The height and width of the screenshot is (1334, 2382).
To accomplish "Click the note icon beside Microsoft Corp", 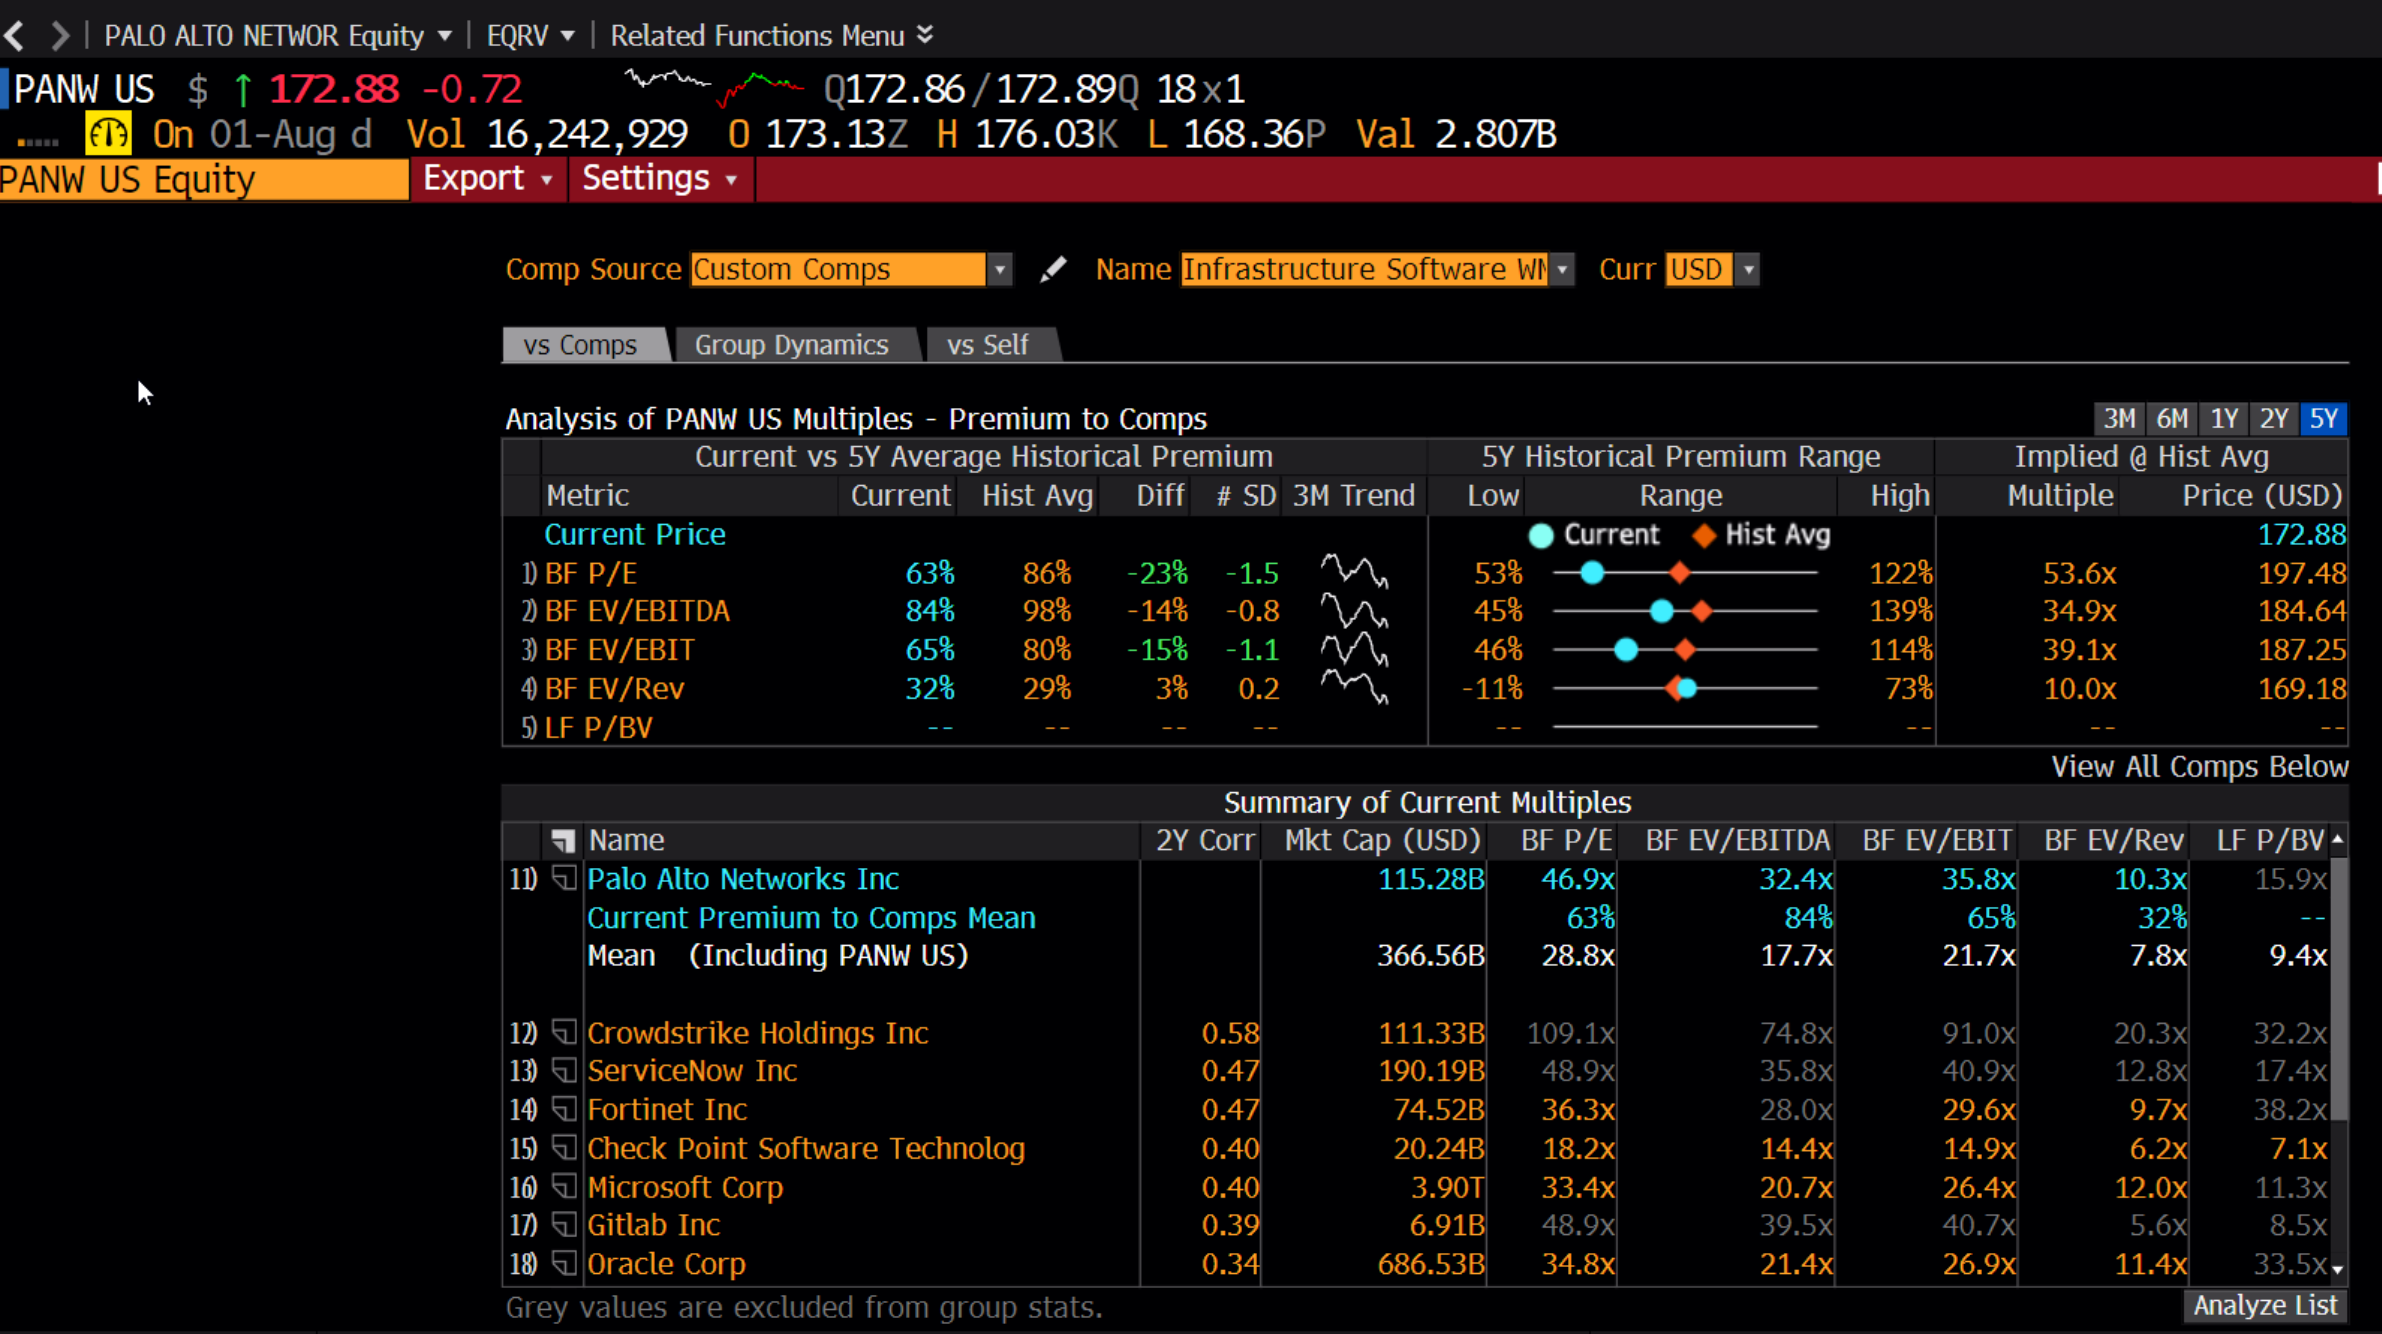I will pyautogui.click(x=565, y=1187).
